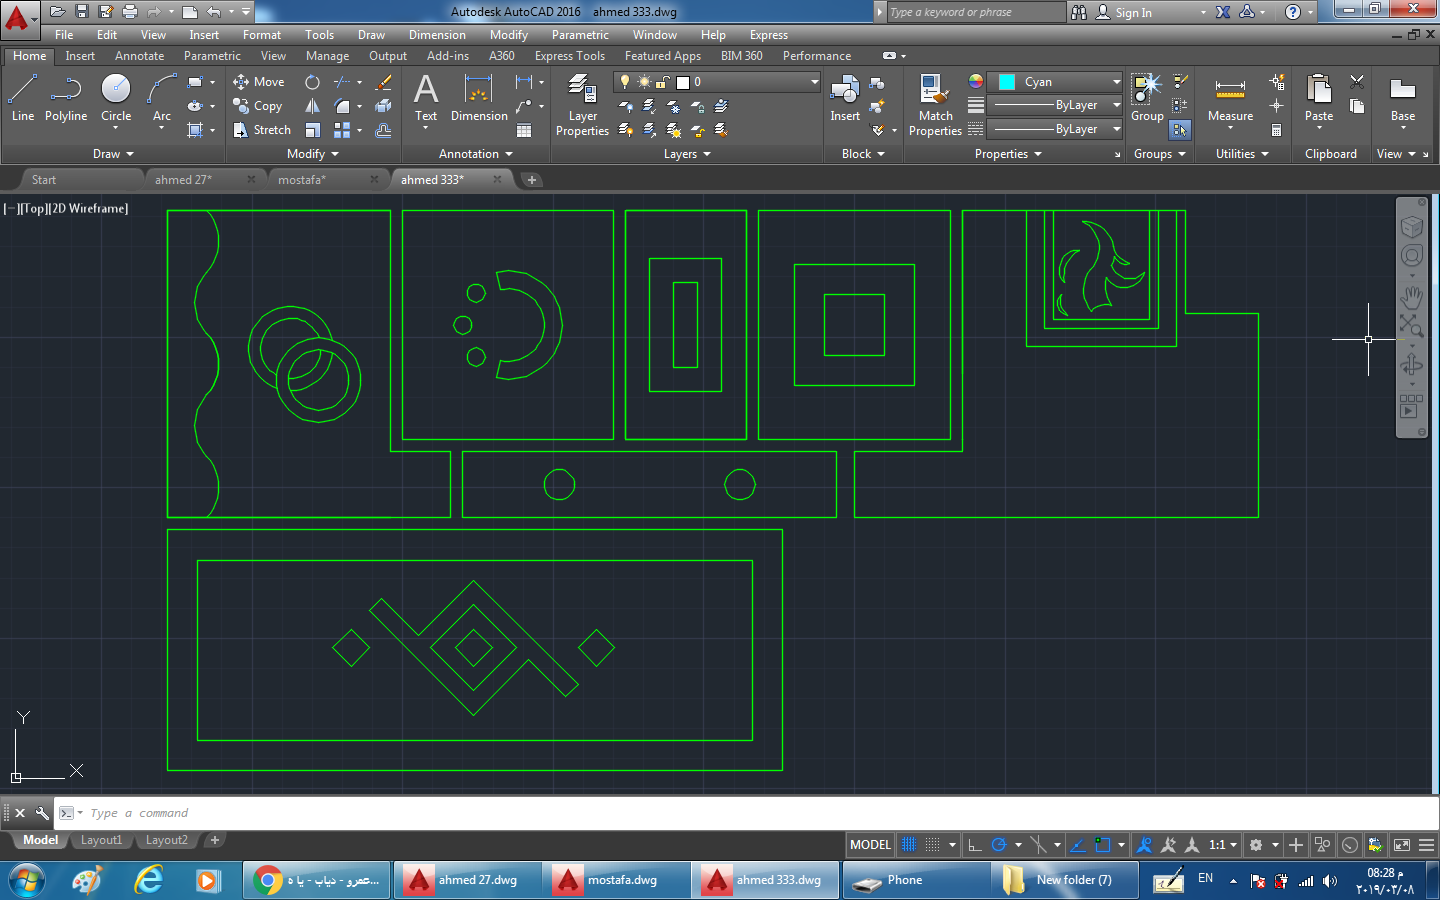This screenshot has height=900, width=1440.
Task: Open the Format menu
Action: pos(262,35)
